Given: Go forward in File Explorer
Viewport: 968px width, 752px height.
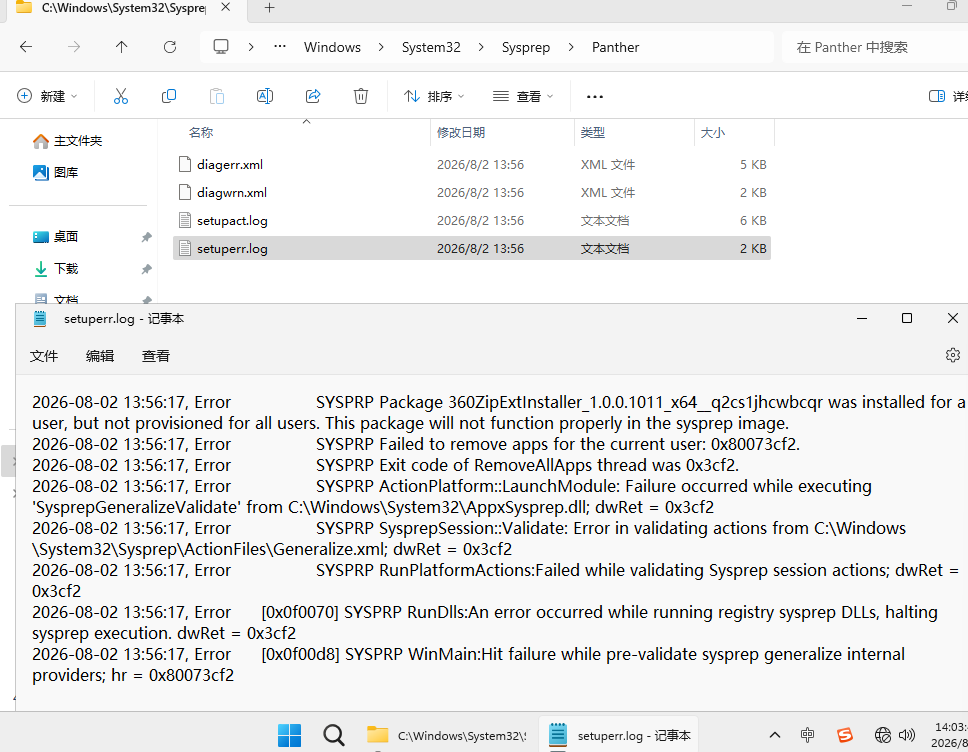Looking at the screenshot, I should [74, 47].
